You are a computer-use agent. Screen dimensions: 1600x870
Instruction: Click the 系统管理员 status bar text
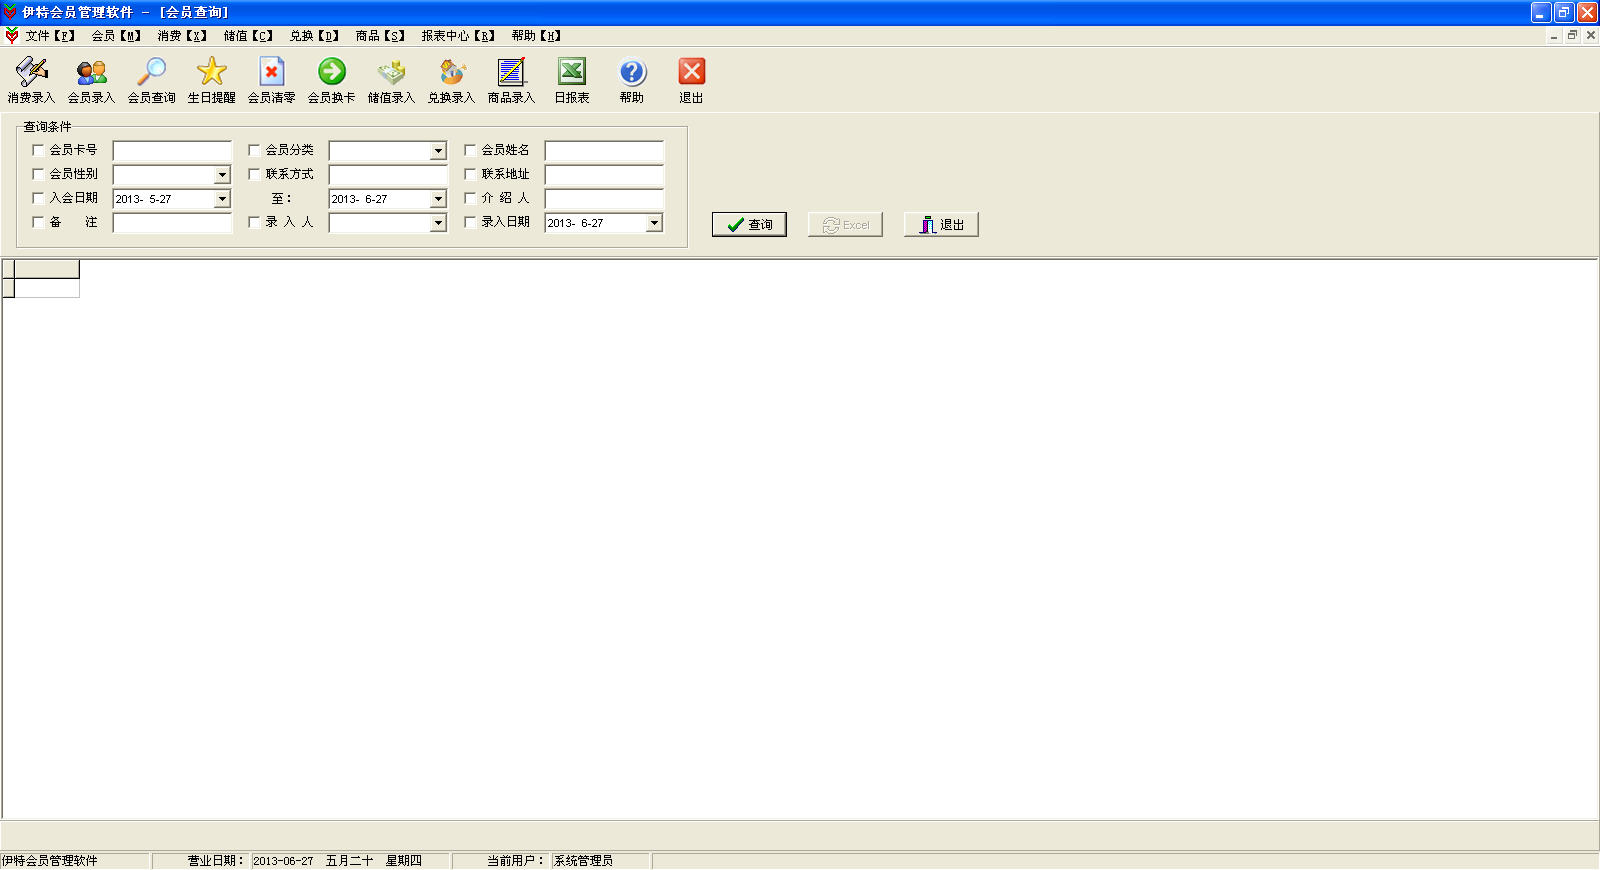[x=583, y=861]
